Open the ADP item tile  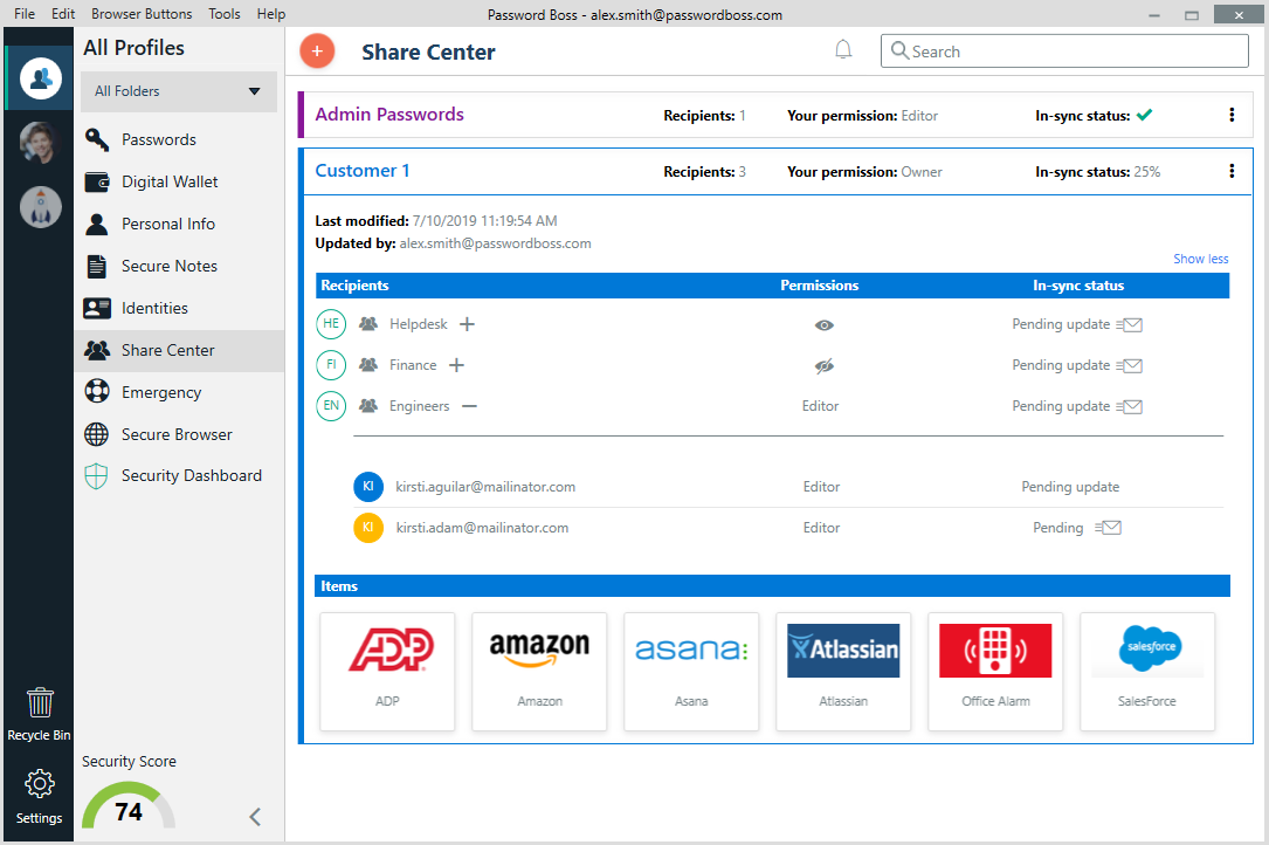(x=387, y=671)
